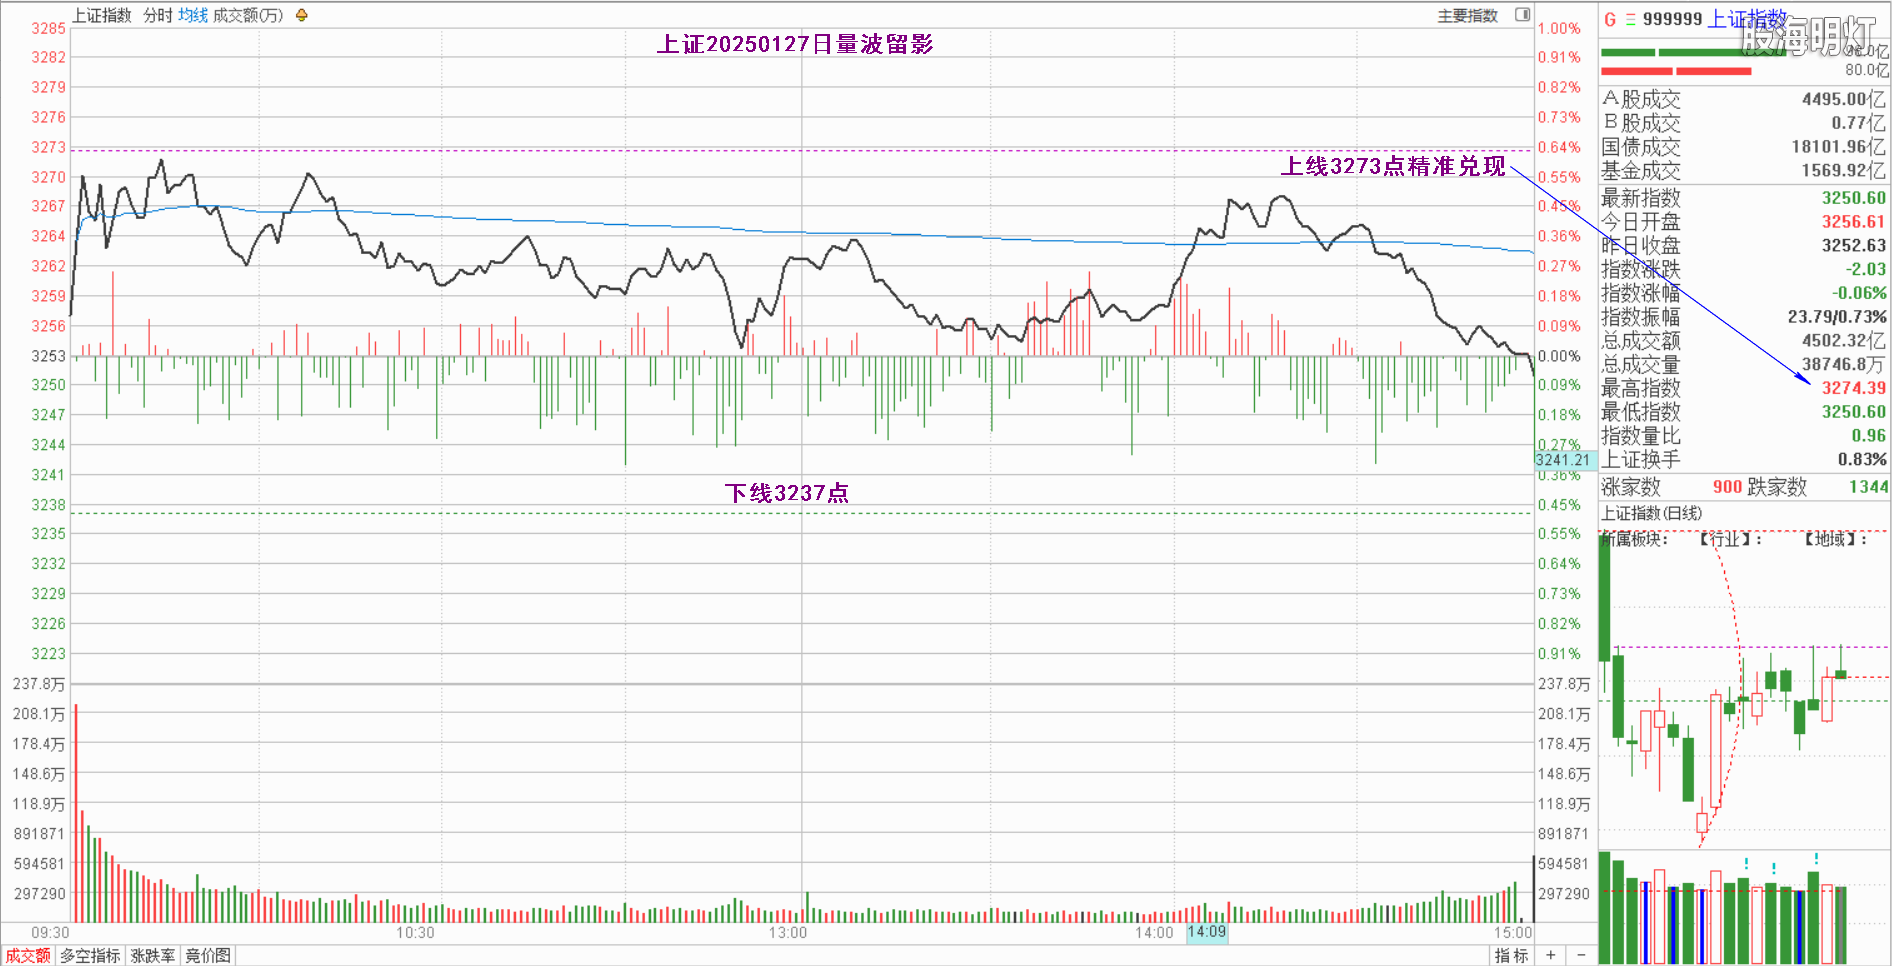Click the 1.00% percentage label on right axis
Viewport: 1892px width, 966px height.
[x=1559, y=28]
